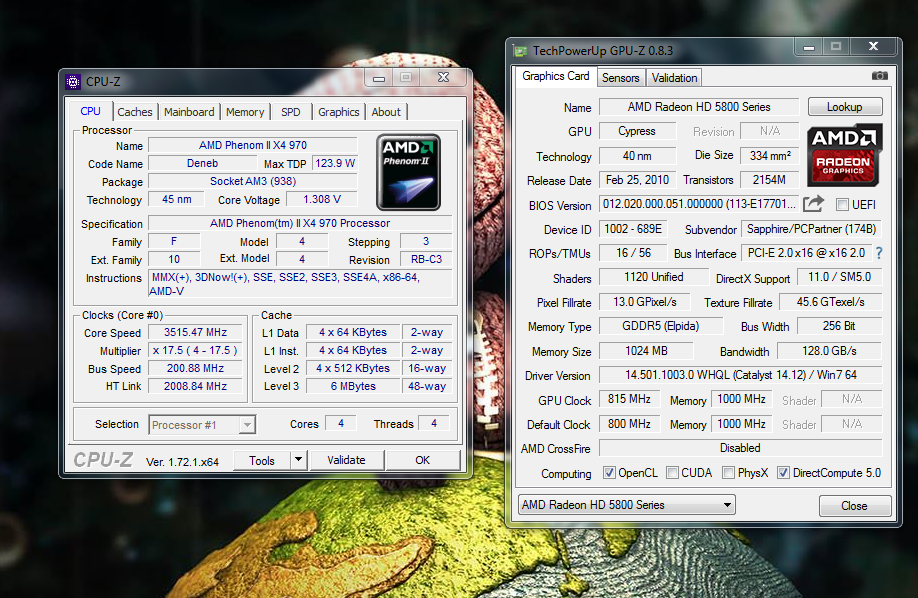918x598 pixels.
Task: Click the Shaders value 1120 Unified
Action: click(653, 277)
